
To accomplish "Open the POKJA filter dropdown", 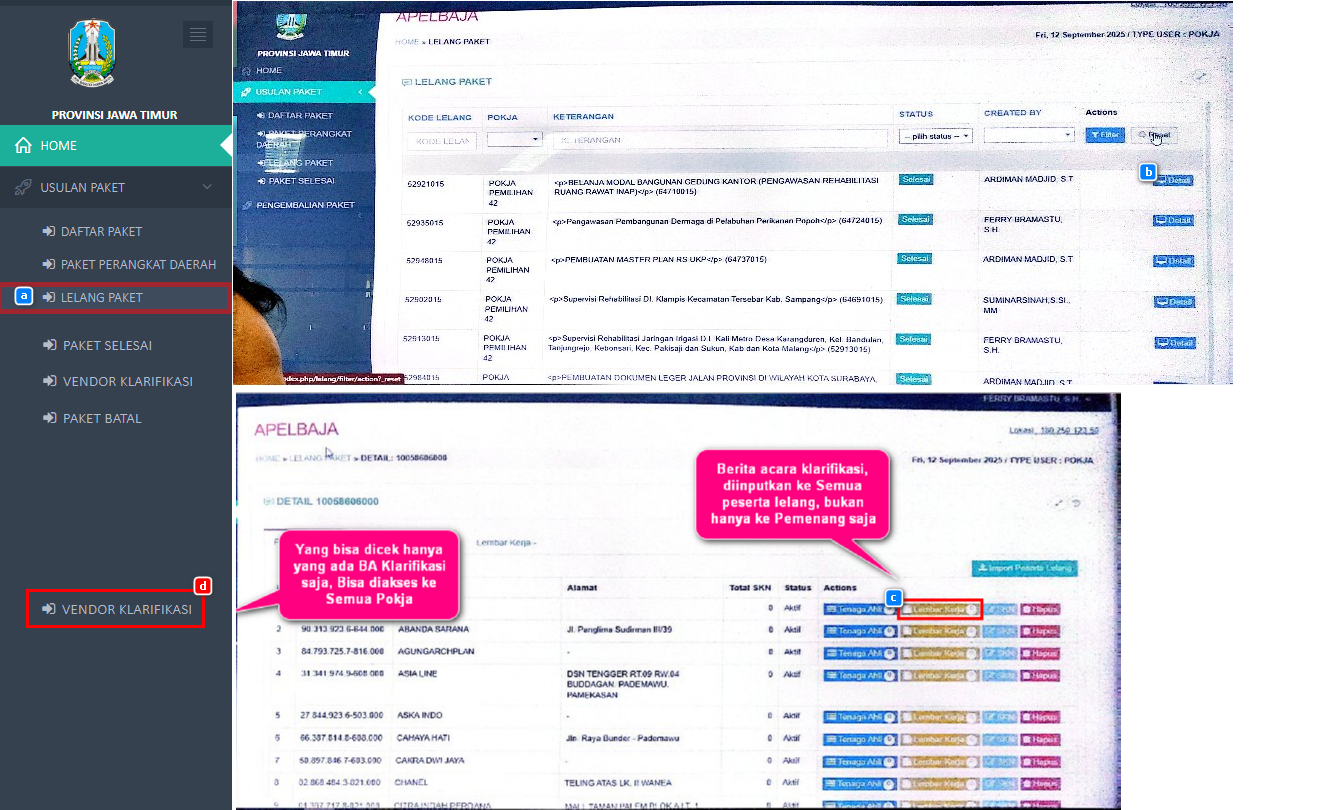I will point(515,139).
